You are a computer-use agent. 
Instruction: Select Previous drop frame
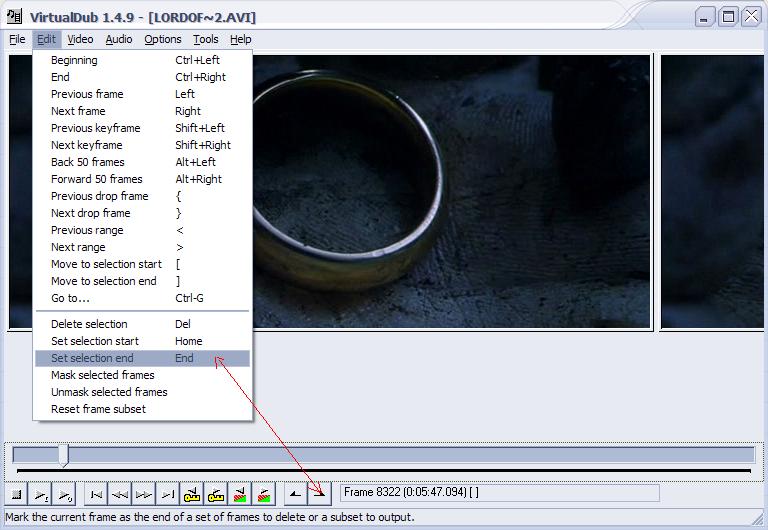pos(143,196)
